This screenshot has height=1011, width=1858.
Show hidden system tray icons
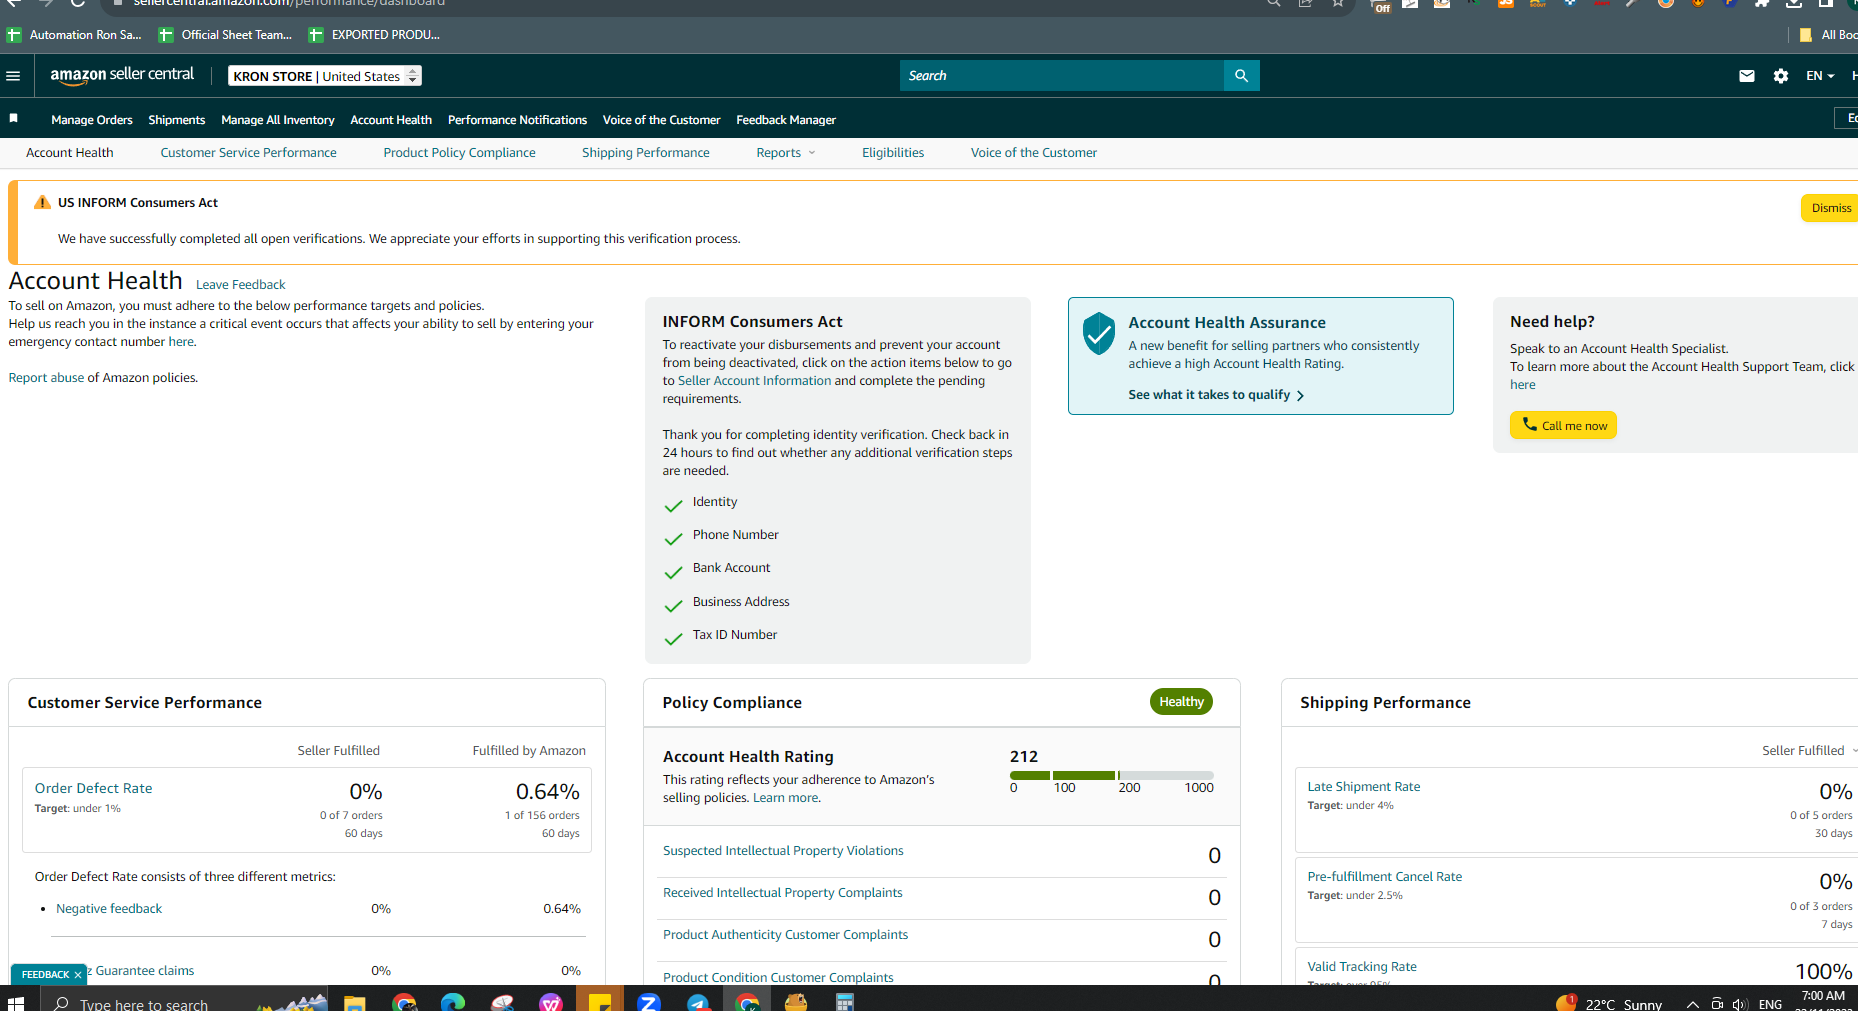(1692, 1004)
